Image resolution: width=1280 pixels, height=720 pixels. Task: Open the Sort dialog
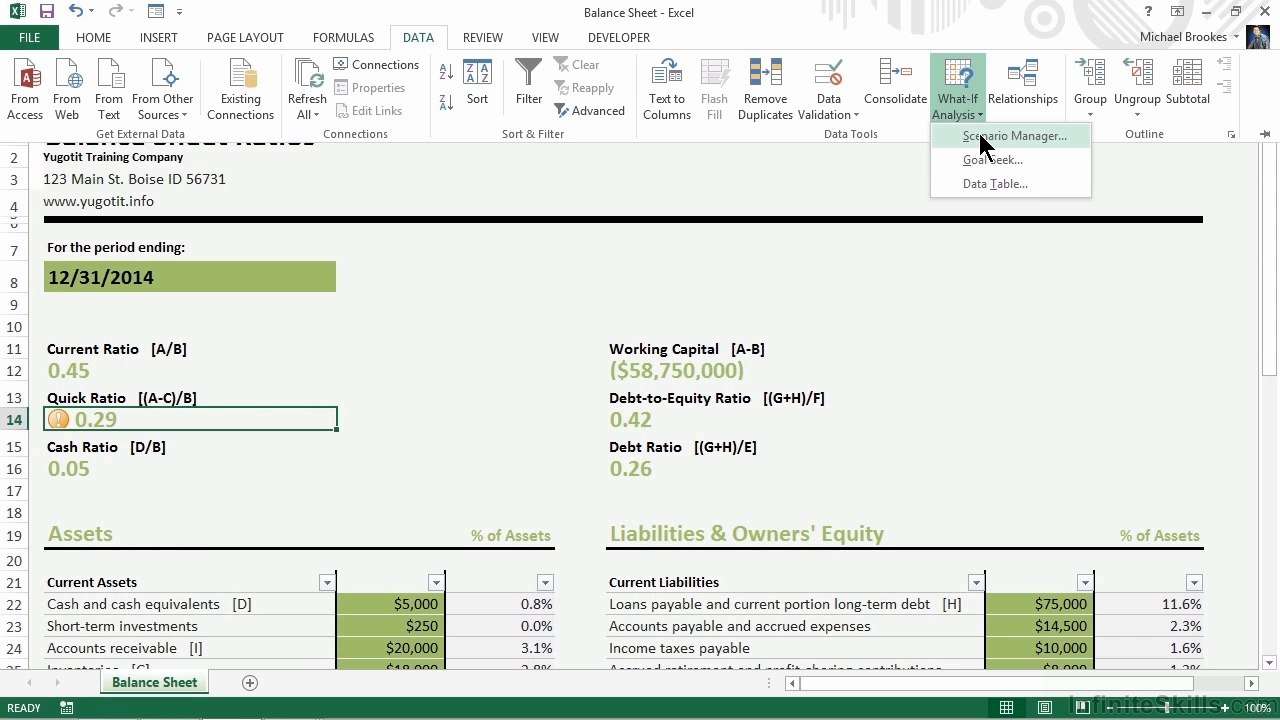477,83
